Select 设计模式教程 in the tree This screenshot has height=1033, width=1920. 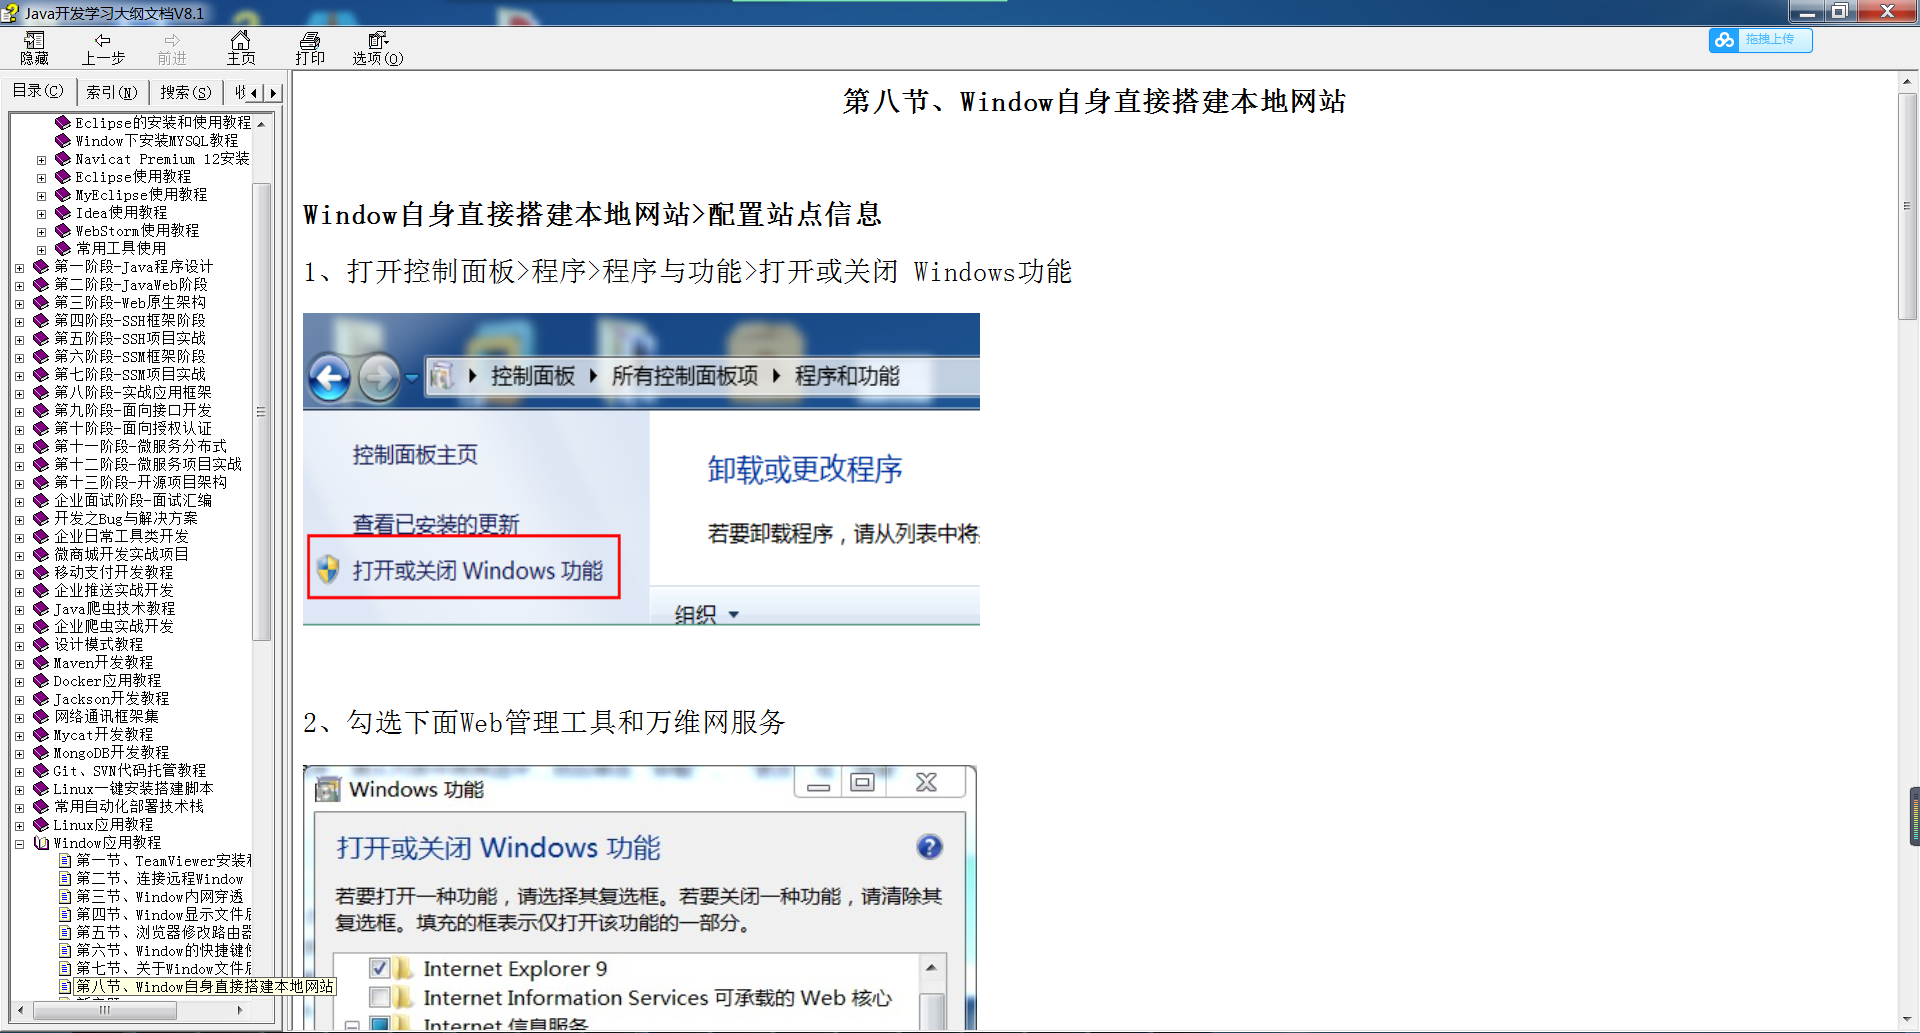pyautogui.click(x=99, y=644)
